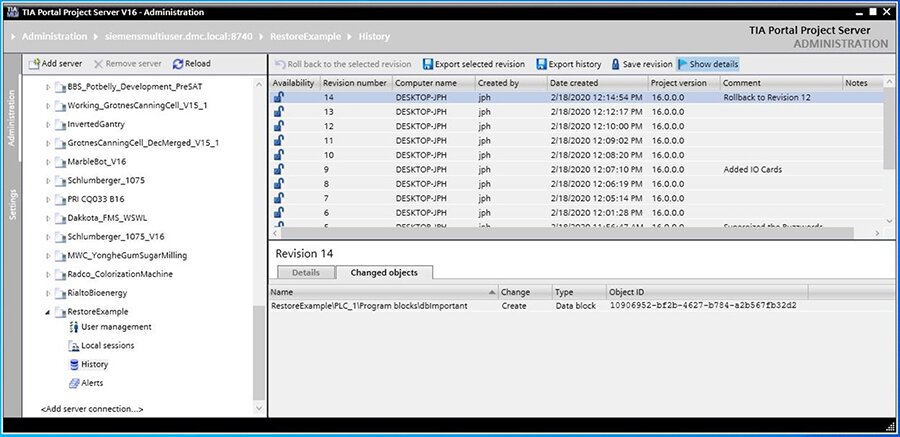Click the Export history disk icon

(541, 64)
